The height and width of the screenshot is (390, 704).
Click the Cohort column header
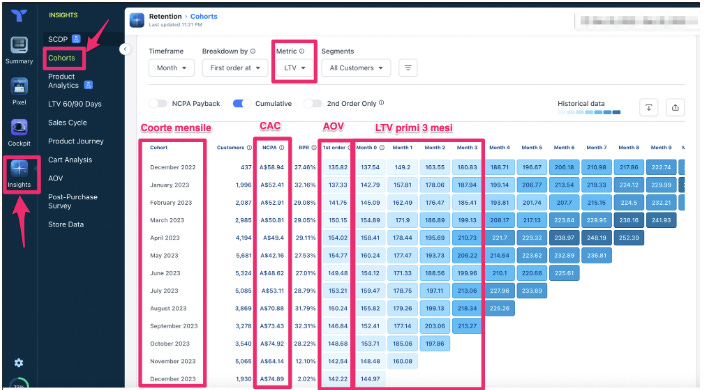(x=158, y=147)
